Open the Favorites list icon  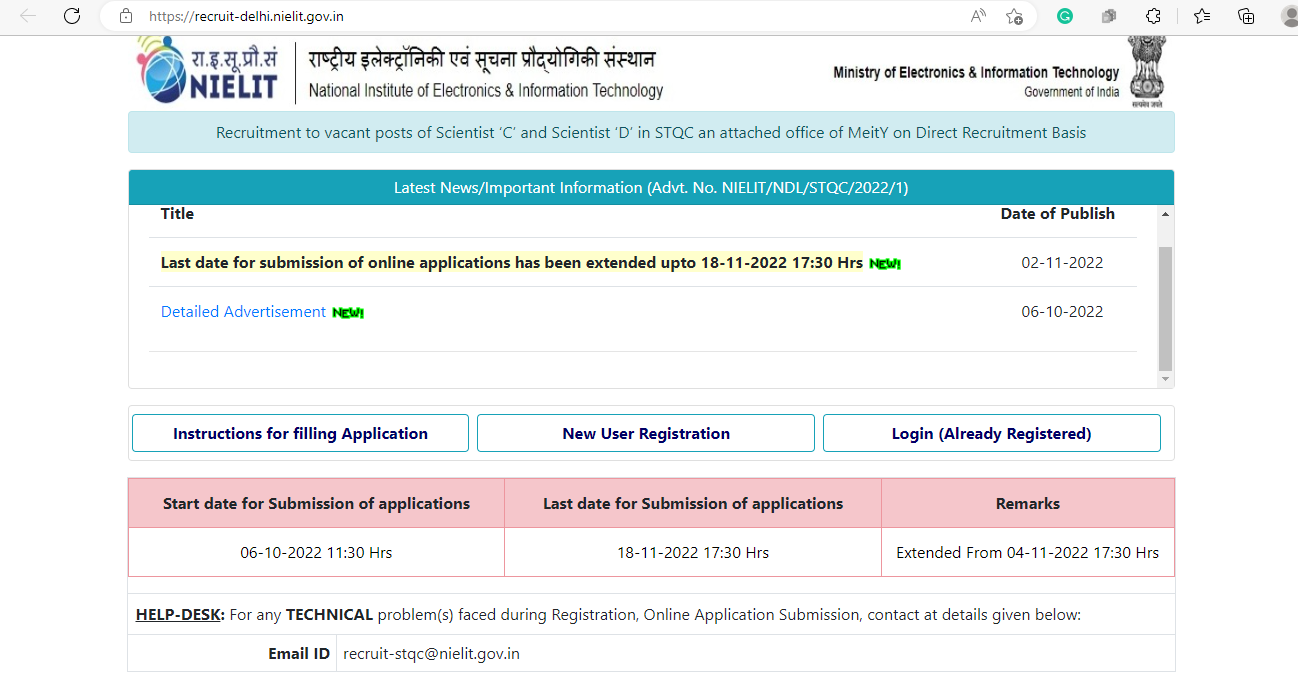pyautogui.click(x=1202, y=16)
